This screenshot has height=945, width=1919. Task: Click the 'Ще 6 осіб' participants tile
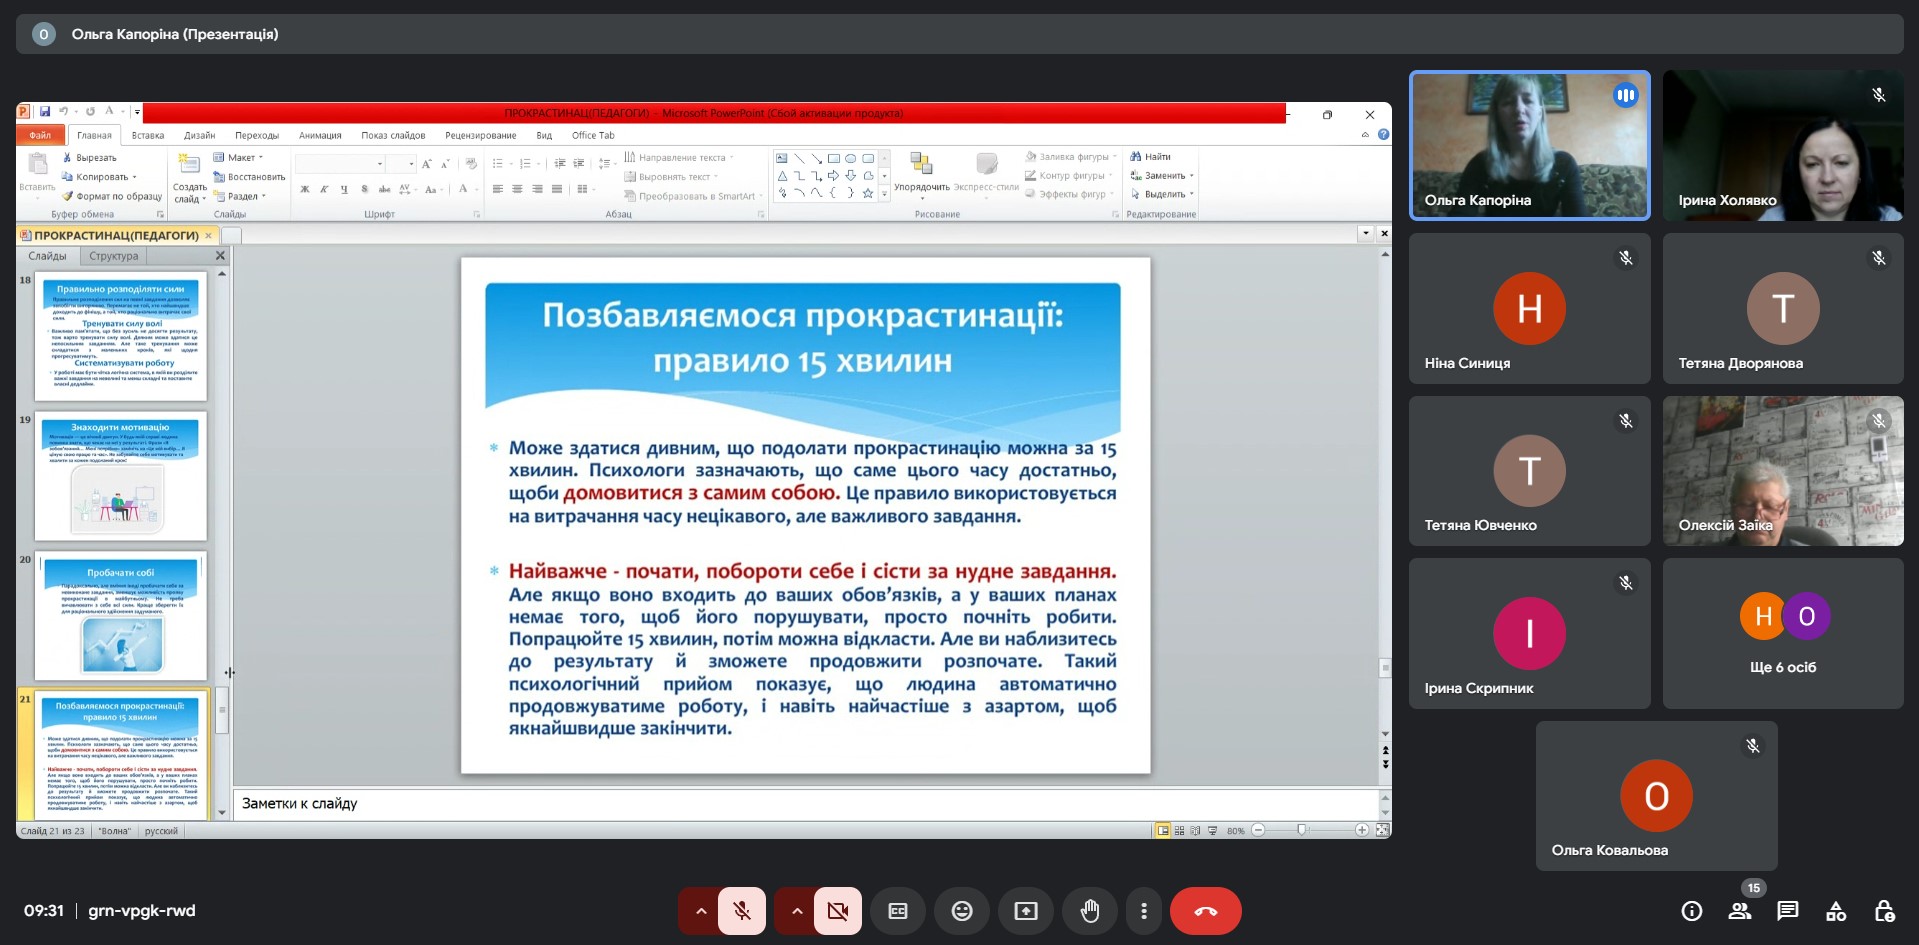pos(1782,633)
